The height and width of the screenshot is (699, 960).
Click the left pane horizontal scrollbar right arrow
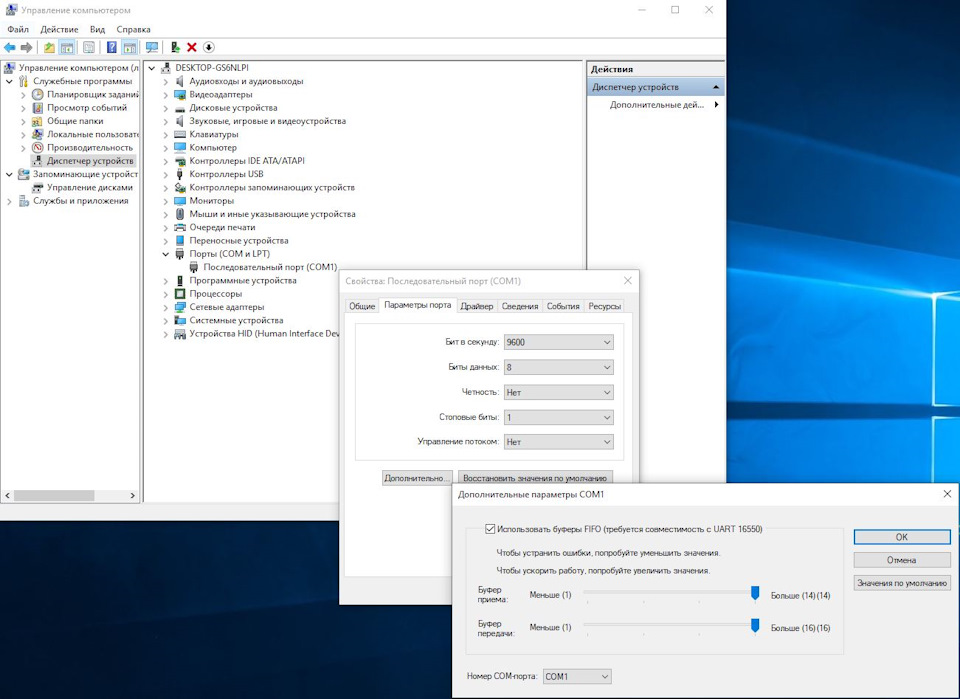tap(132, 495)
